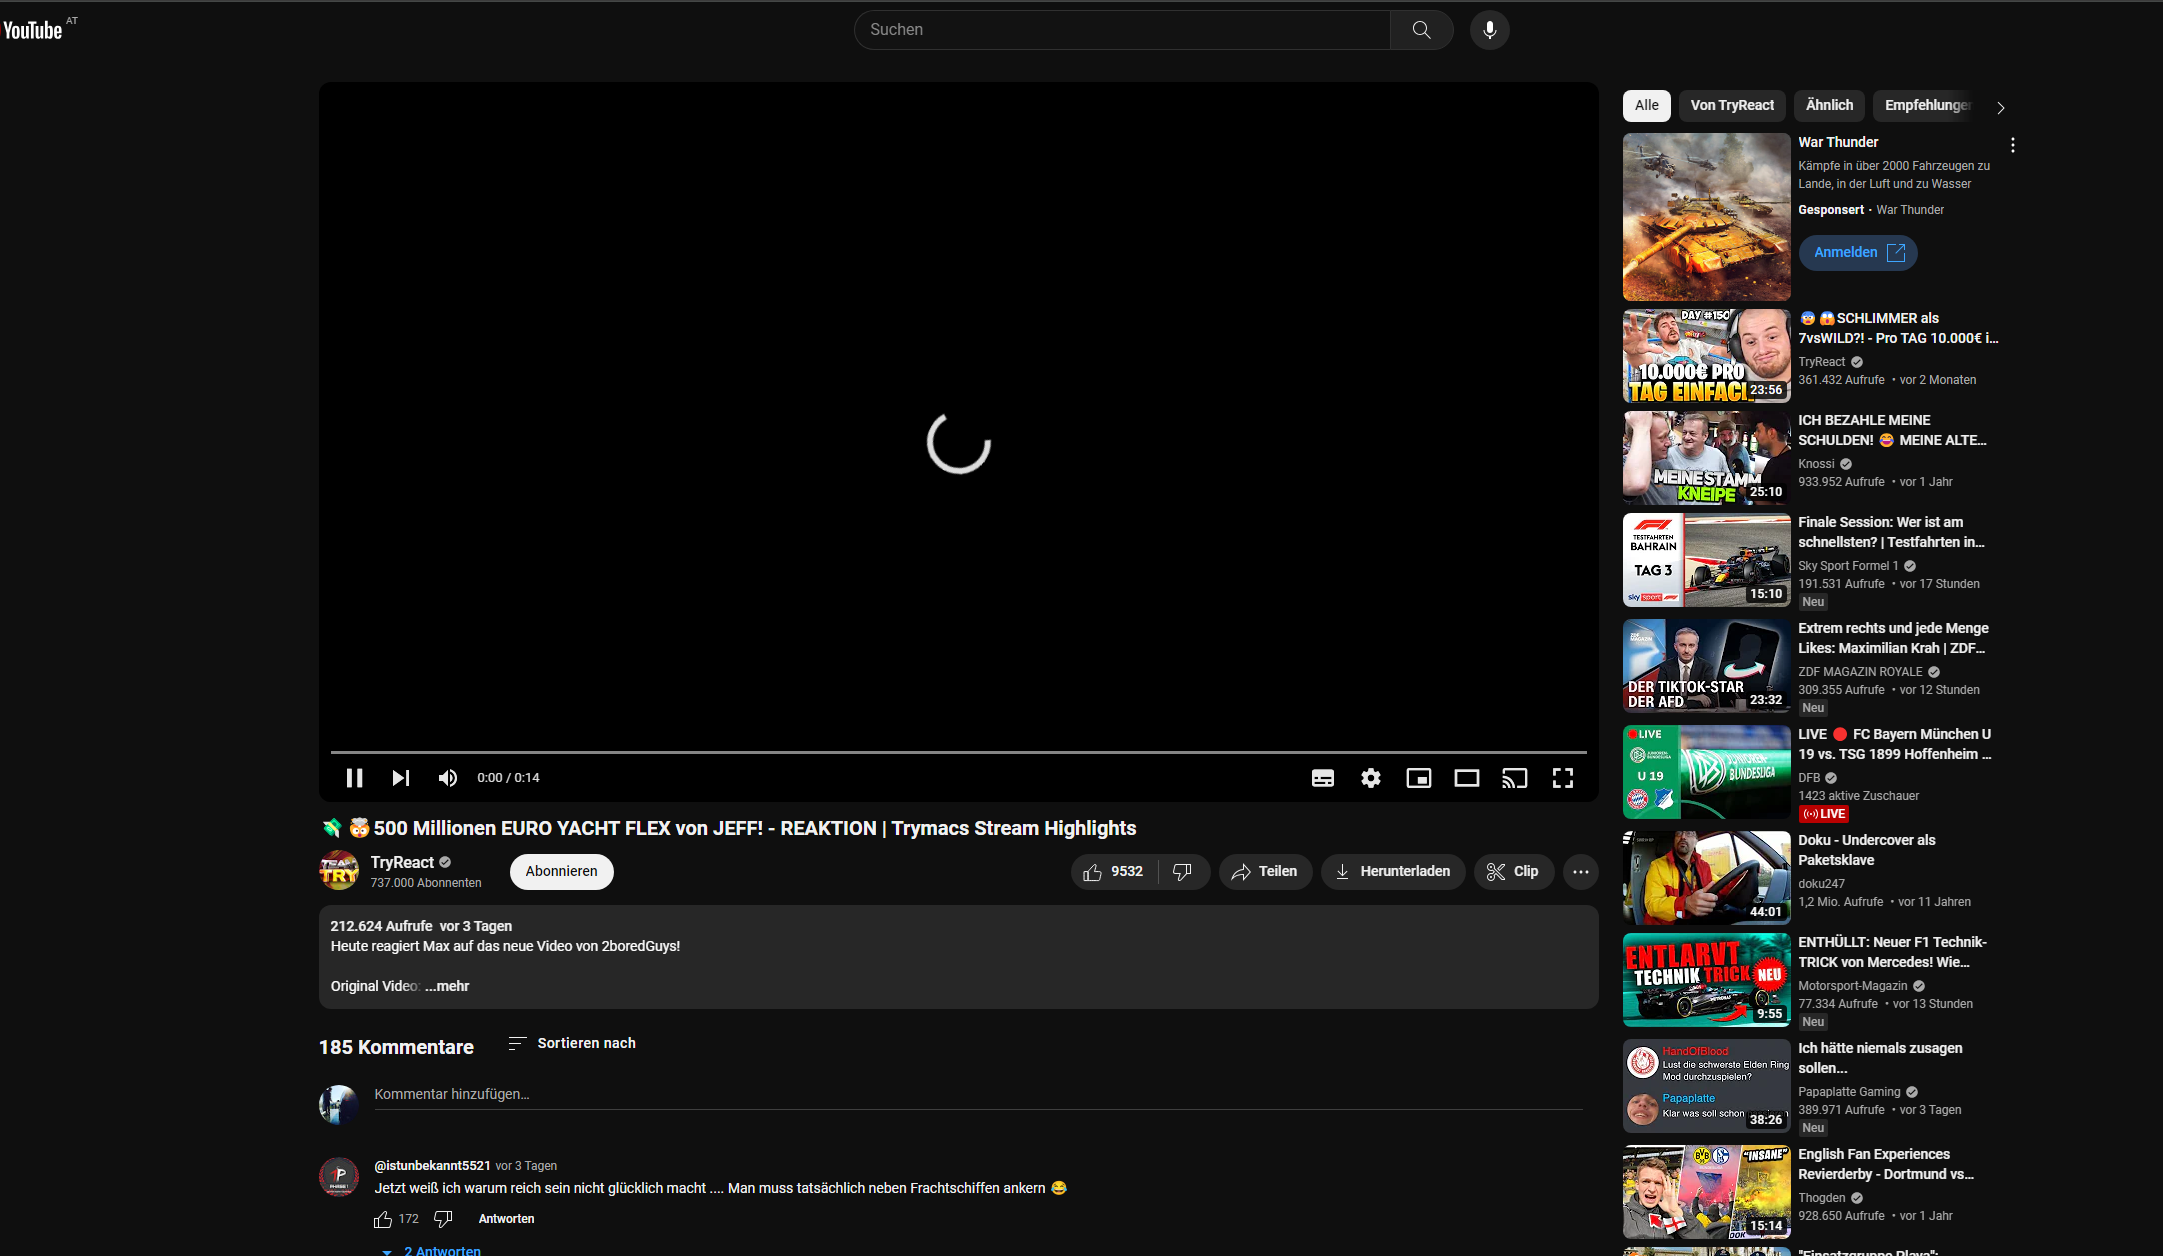Screen dimensions: 2163x1256
Task: Click the Herunterladen button
Action: pyautogui.click(x=1392, y=872)
